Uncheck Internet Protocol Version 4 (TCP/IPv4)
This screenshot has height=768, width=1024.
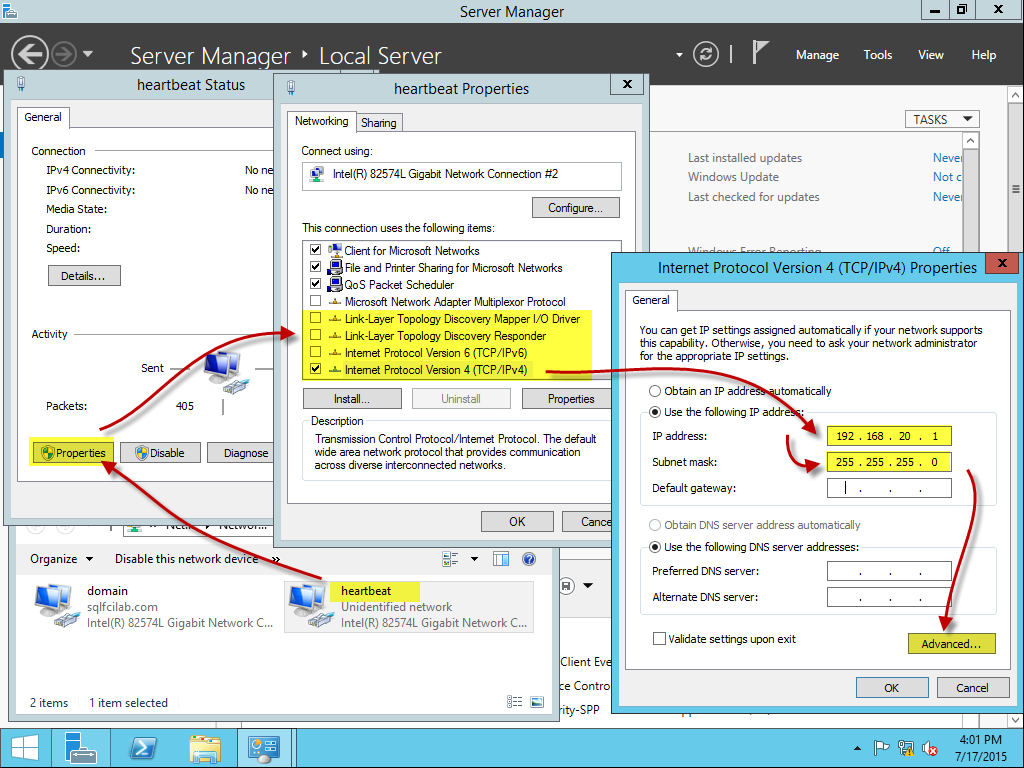tap(315, 369)
